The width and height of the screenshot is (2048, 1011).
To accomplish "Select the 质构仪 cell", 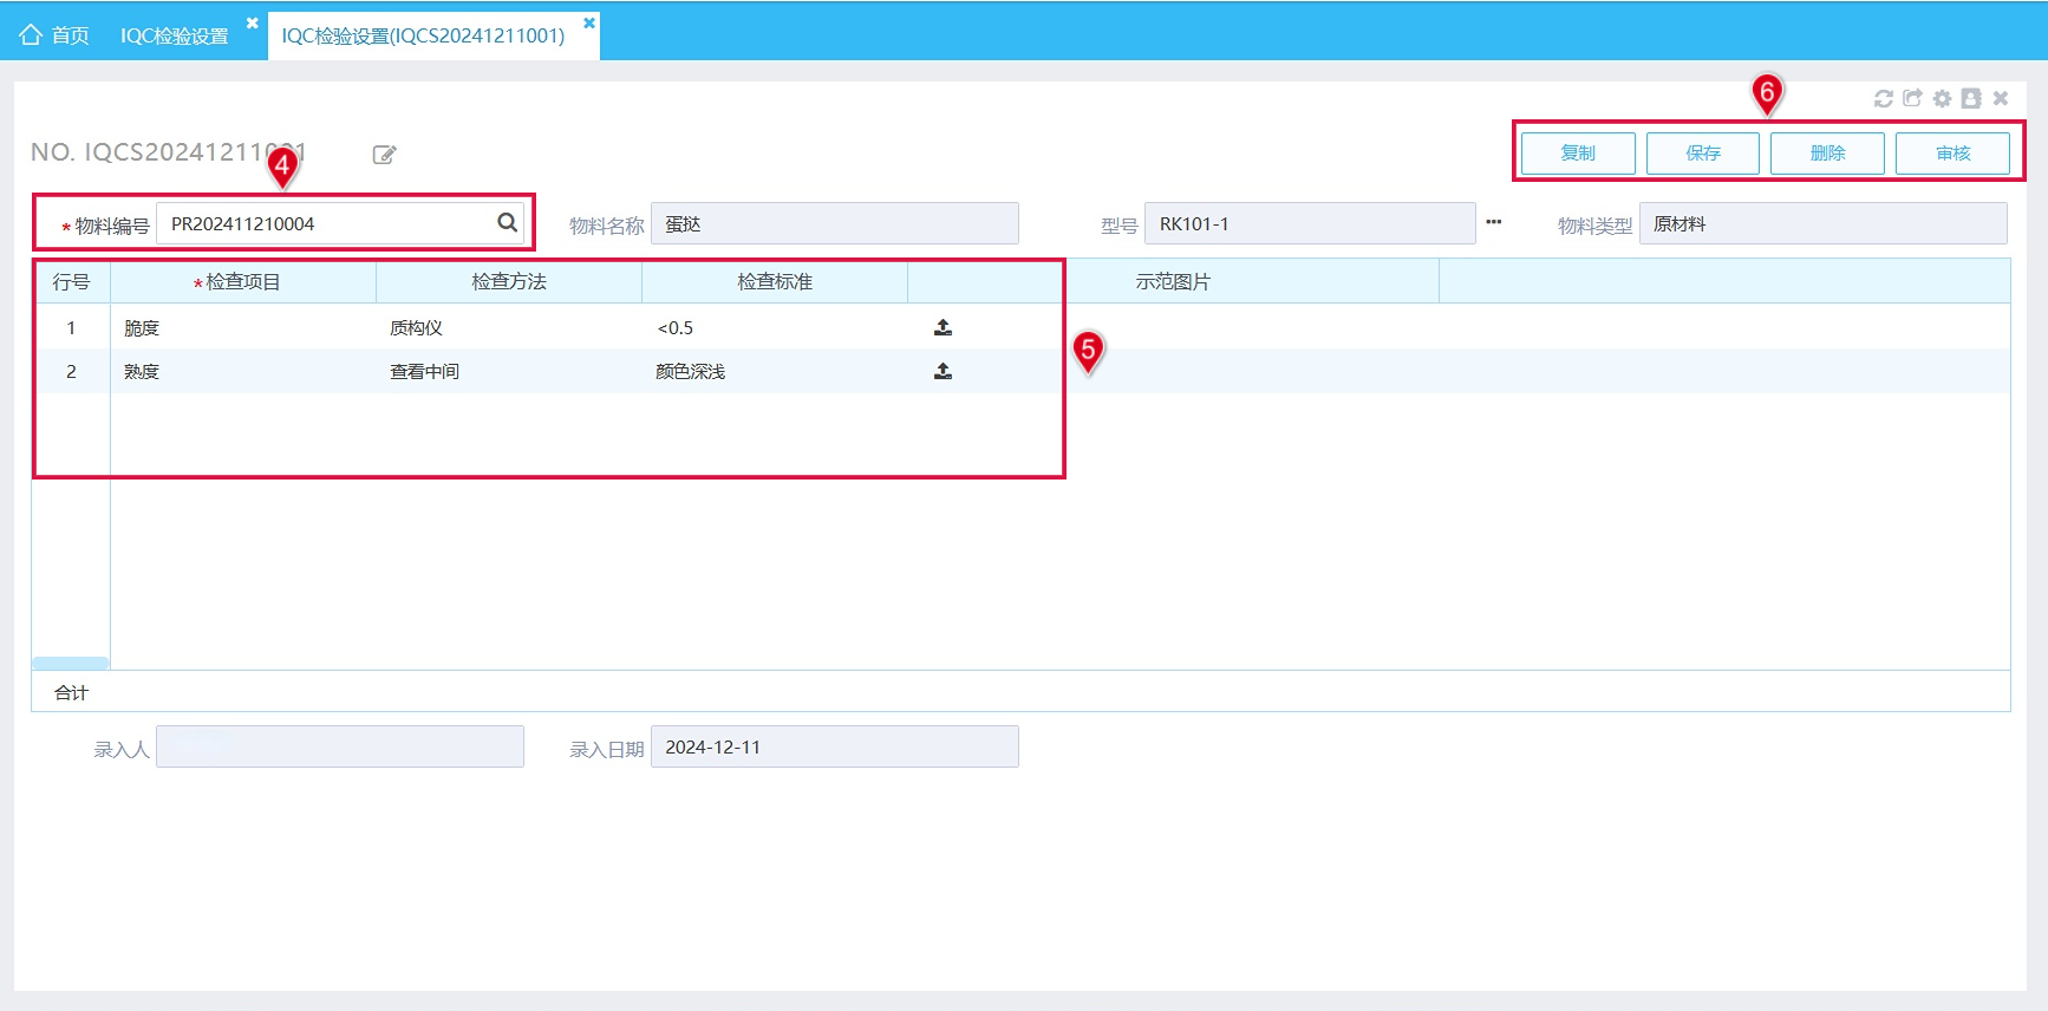I will click(x=509, y=327).
